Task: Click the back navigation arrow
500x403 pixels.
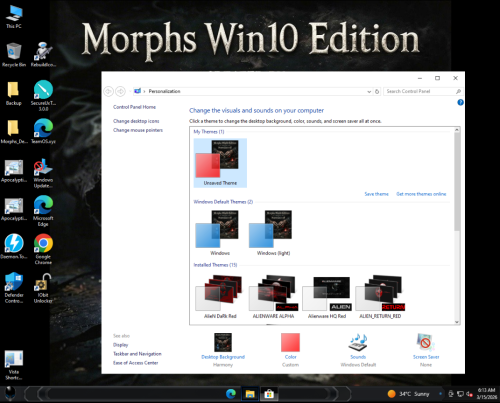Action: tap(108, 91)
